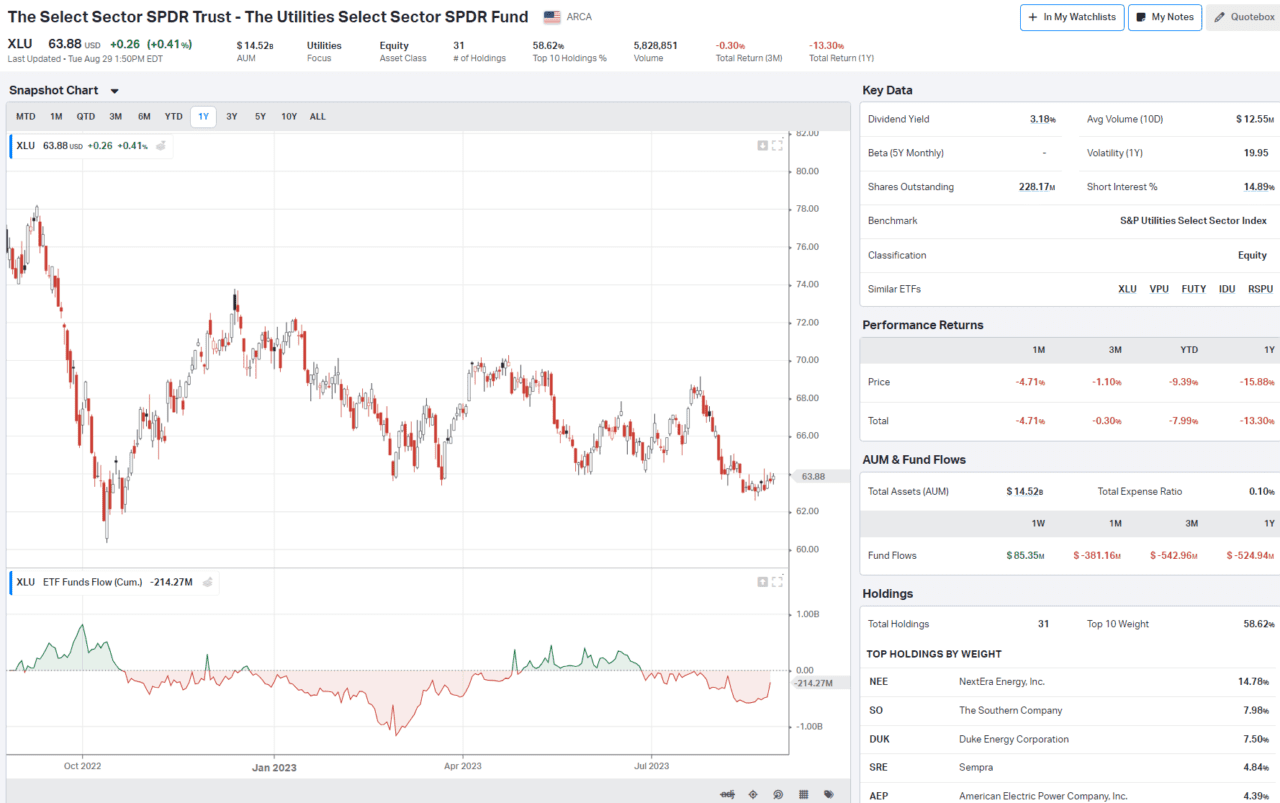The height and width of the screenshot is (803, 1280).
Task: Open My Notes
Action: pos(1164,17)
